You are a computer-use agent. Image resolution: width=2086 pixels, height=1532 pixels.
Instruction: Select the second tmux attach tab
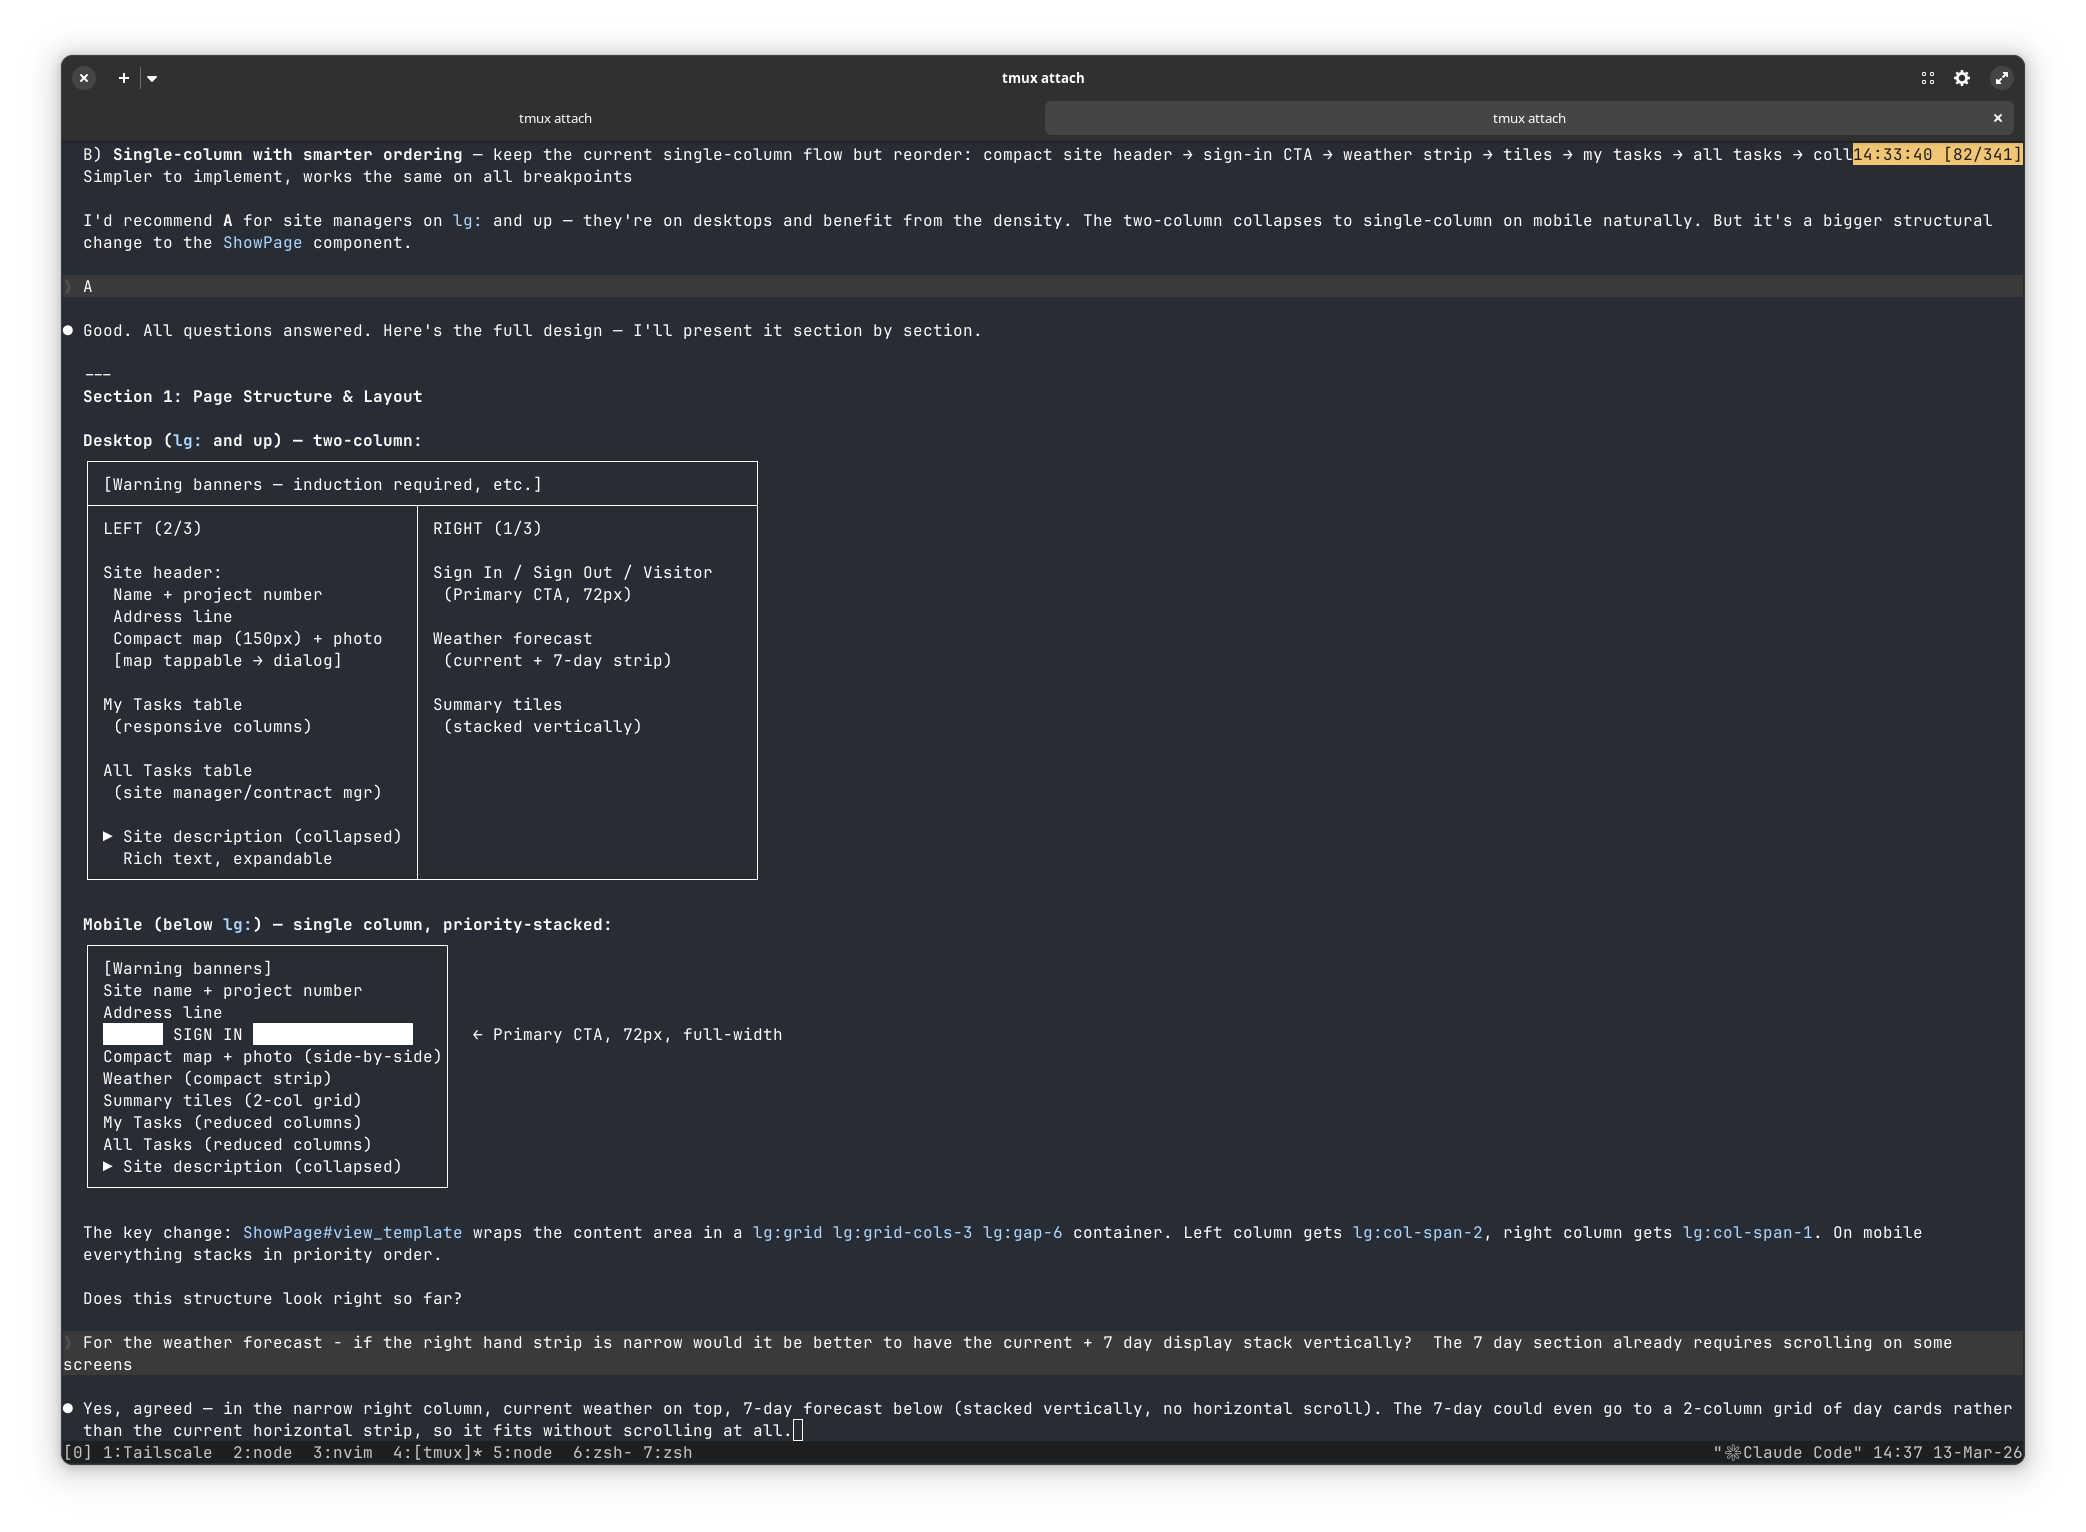click(1528, 118)
